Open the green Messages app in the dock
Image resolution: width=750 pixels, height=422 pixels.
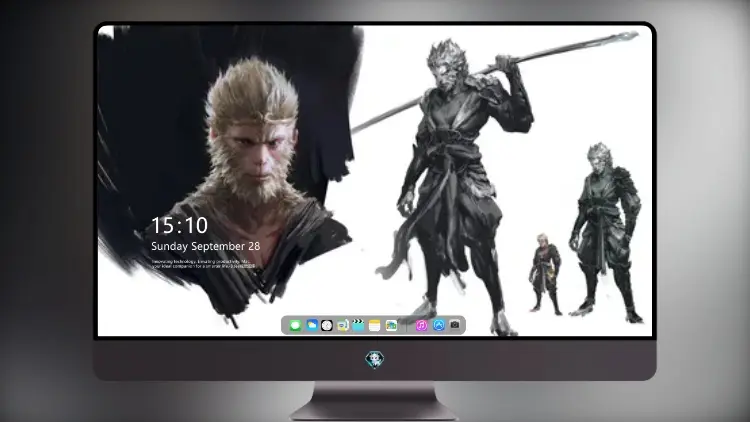(295, 325)
